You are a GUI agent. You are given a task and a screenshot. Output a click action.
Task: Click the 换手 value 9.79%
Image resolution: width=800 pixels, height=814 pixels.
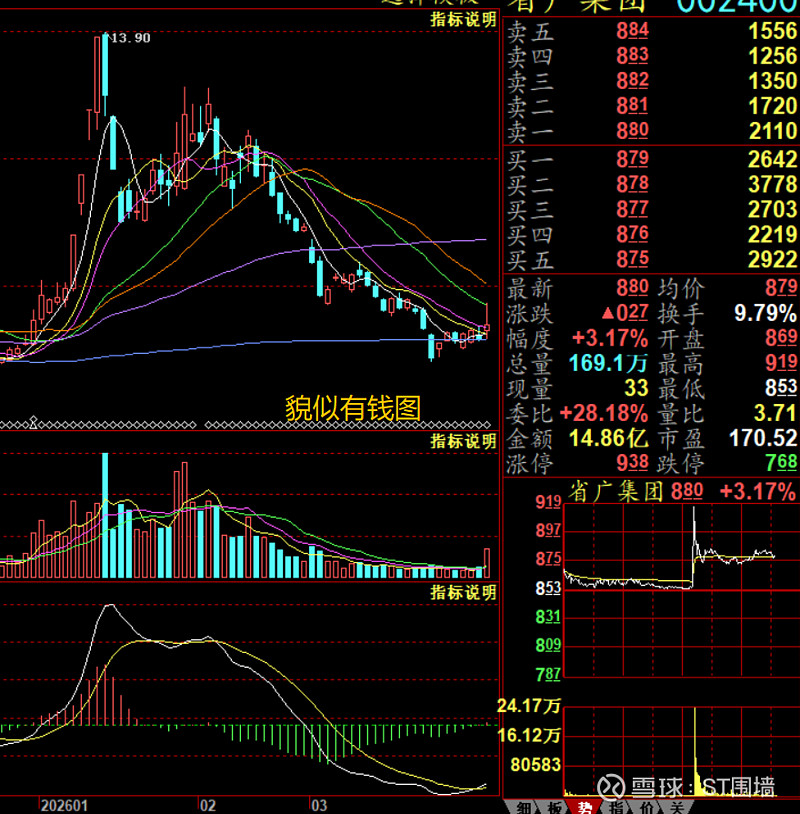[x=765, y=313]
